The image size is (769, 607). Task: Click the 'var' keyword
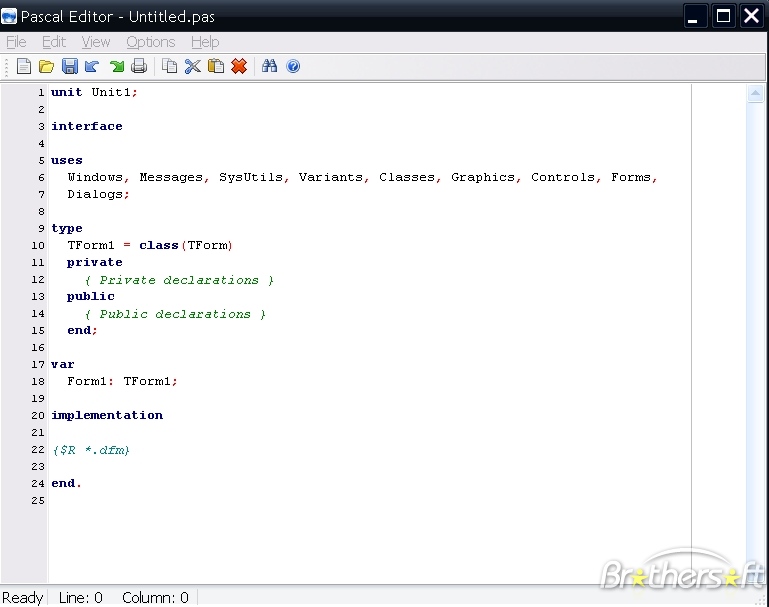pyautogui.click(x=63, y=364)
